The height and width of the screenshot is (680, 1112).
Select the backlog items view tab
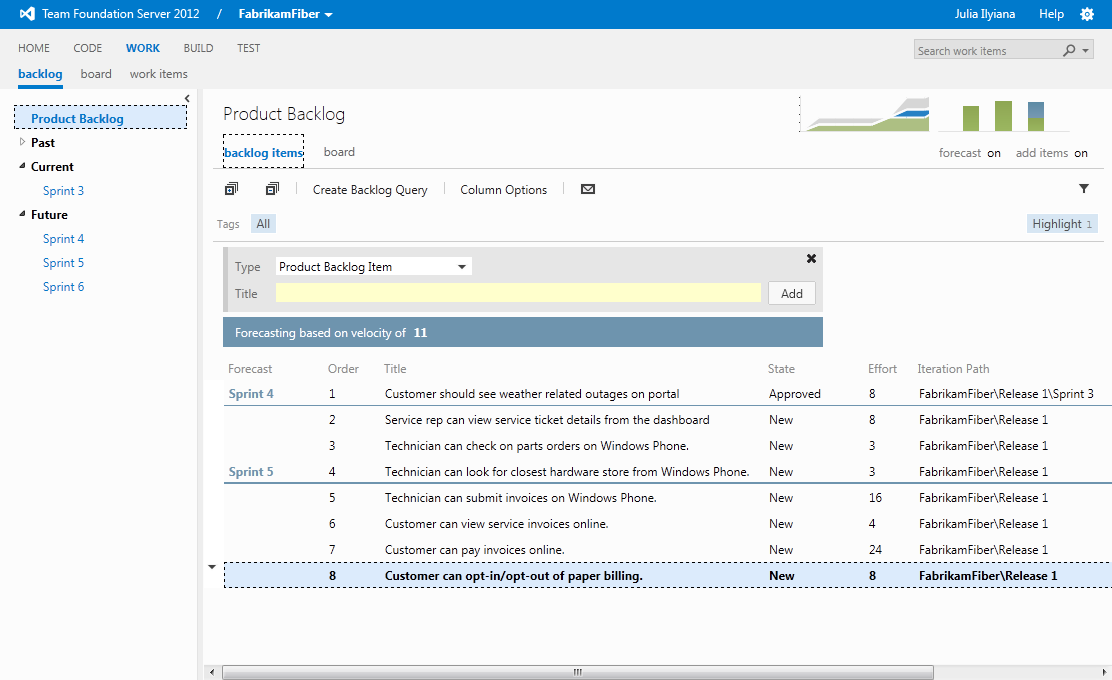(263, 152)
